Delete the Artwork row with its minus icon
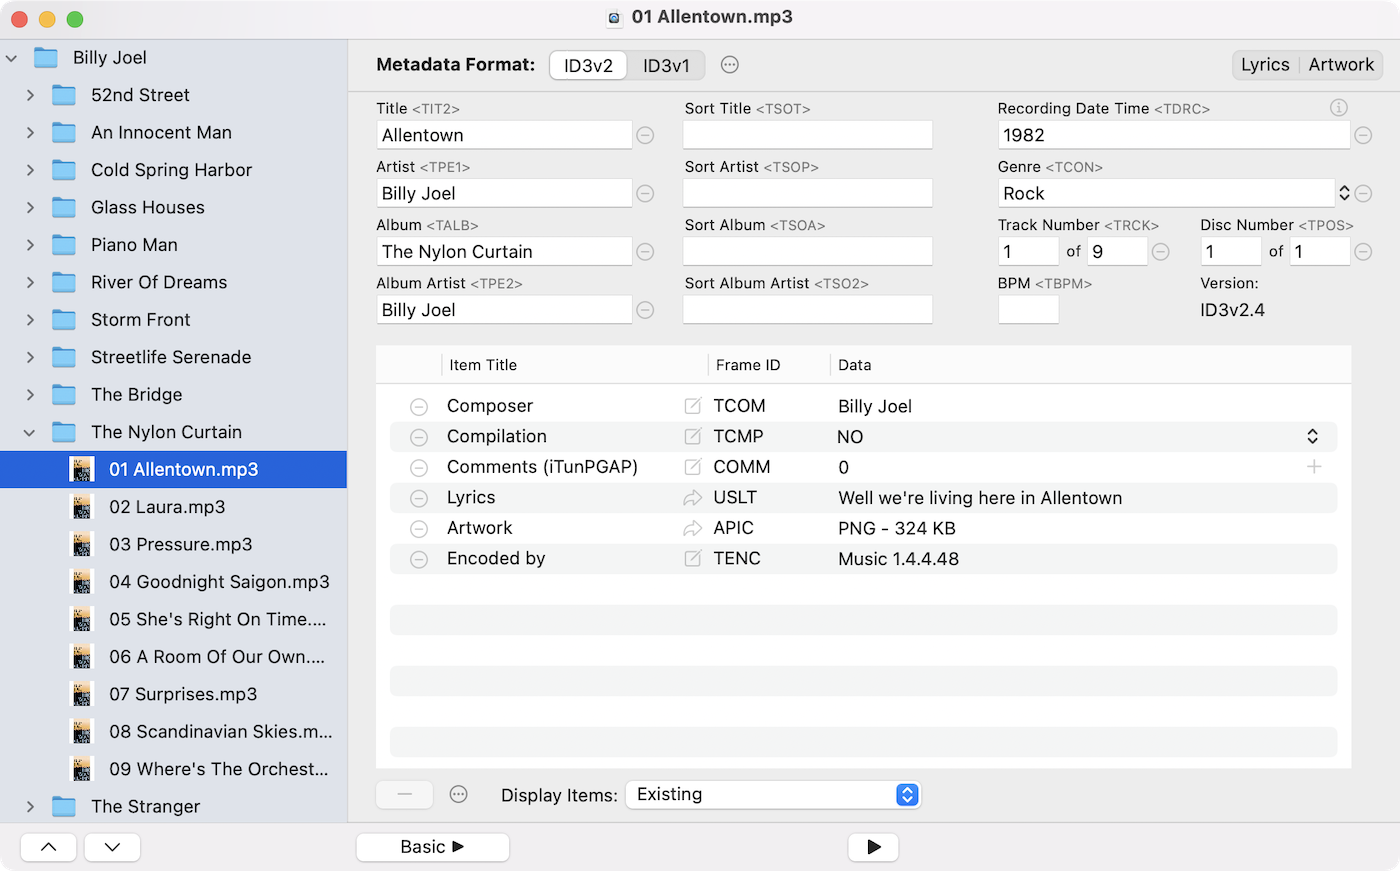 [419, 529]
